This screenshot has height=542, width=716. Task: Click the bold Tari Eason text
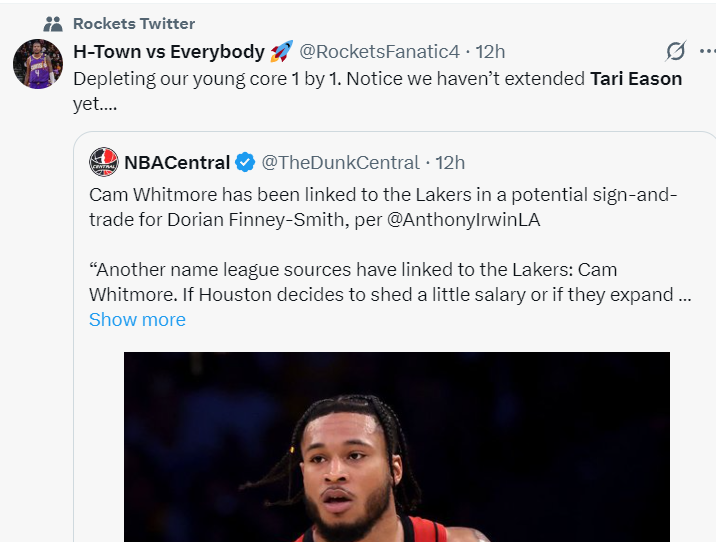click(636, 78)
